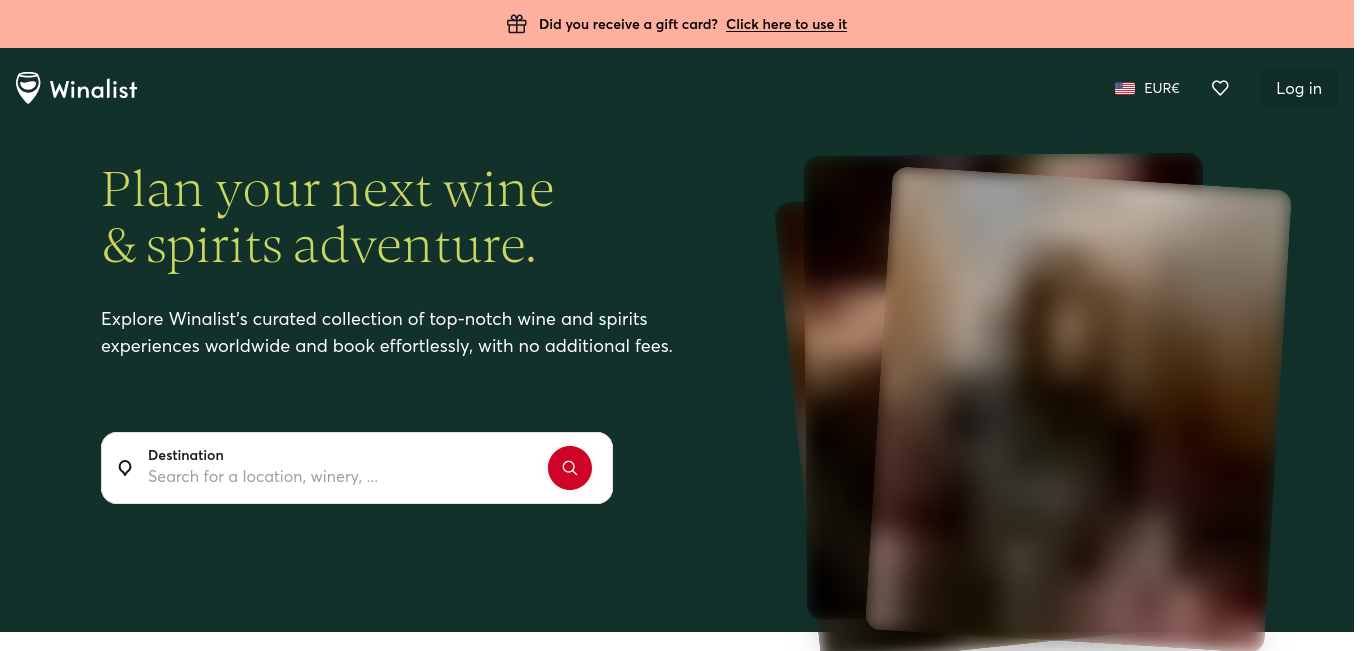Click the Winalist wine glass logo icon
1366x651 pixels.
[x=28, y=88]
